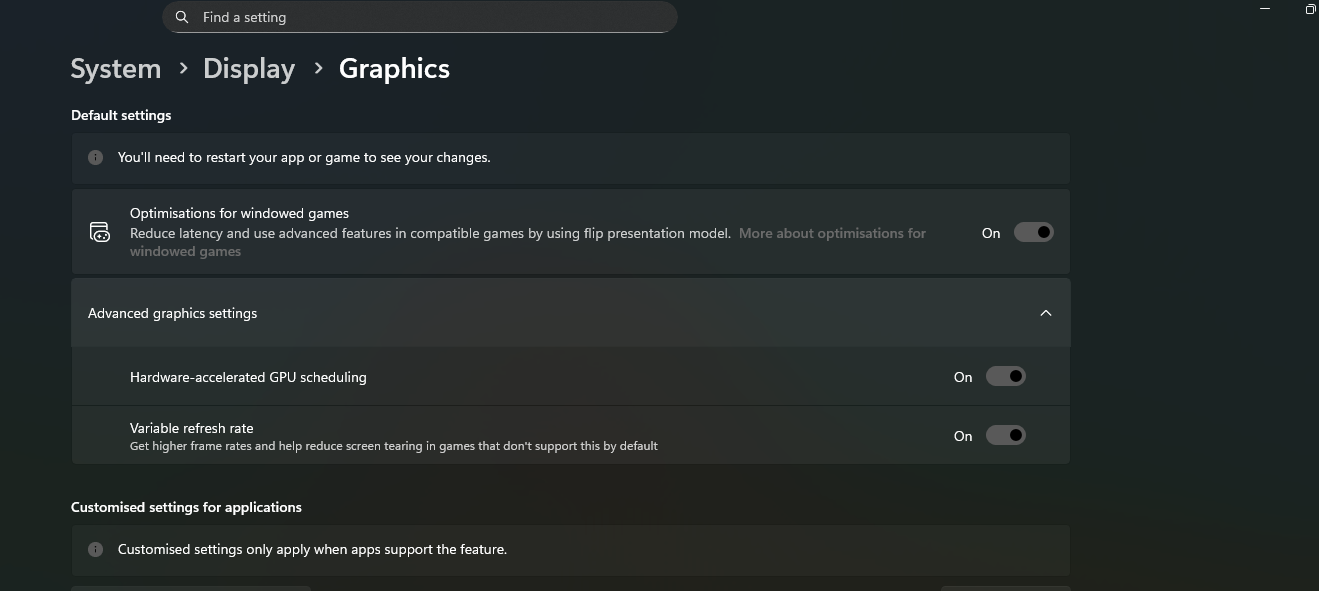Click the chevron between Display and Graphics
This screenshot has width=1319, height=591.
coord(318,68)
